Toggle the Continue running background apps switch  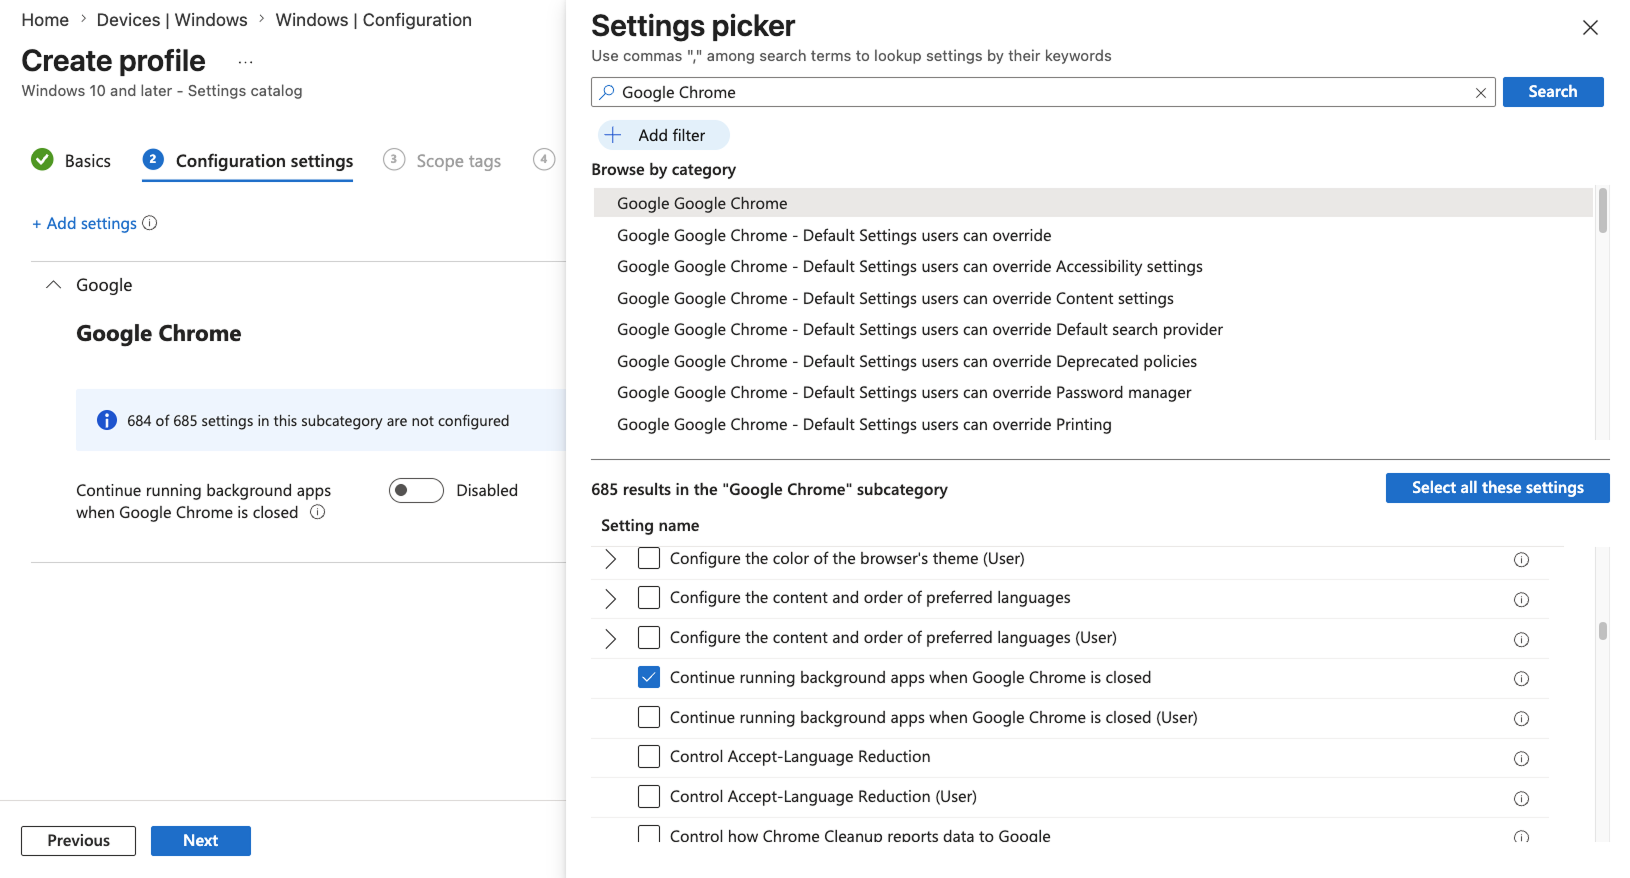click(416, 490)
